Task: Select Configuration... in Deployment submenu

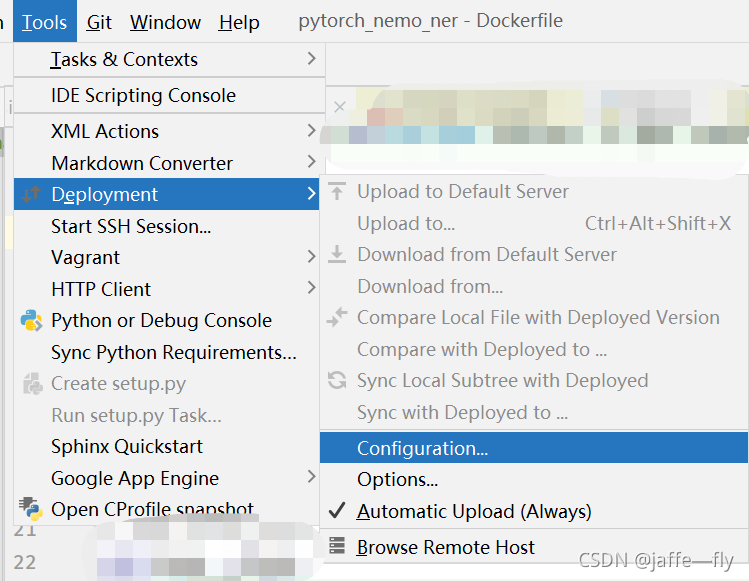Action: tap(422, 449)
